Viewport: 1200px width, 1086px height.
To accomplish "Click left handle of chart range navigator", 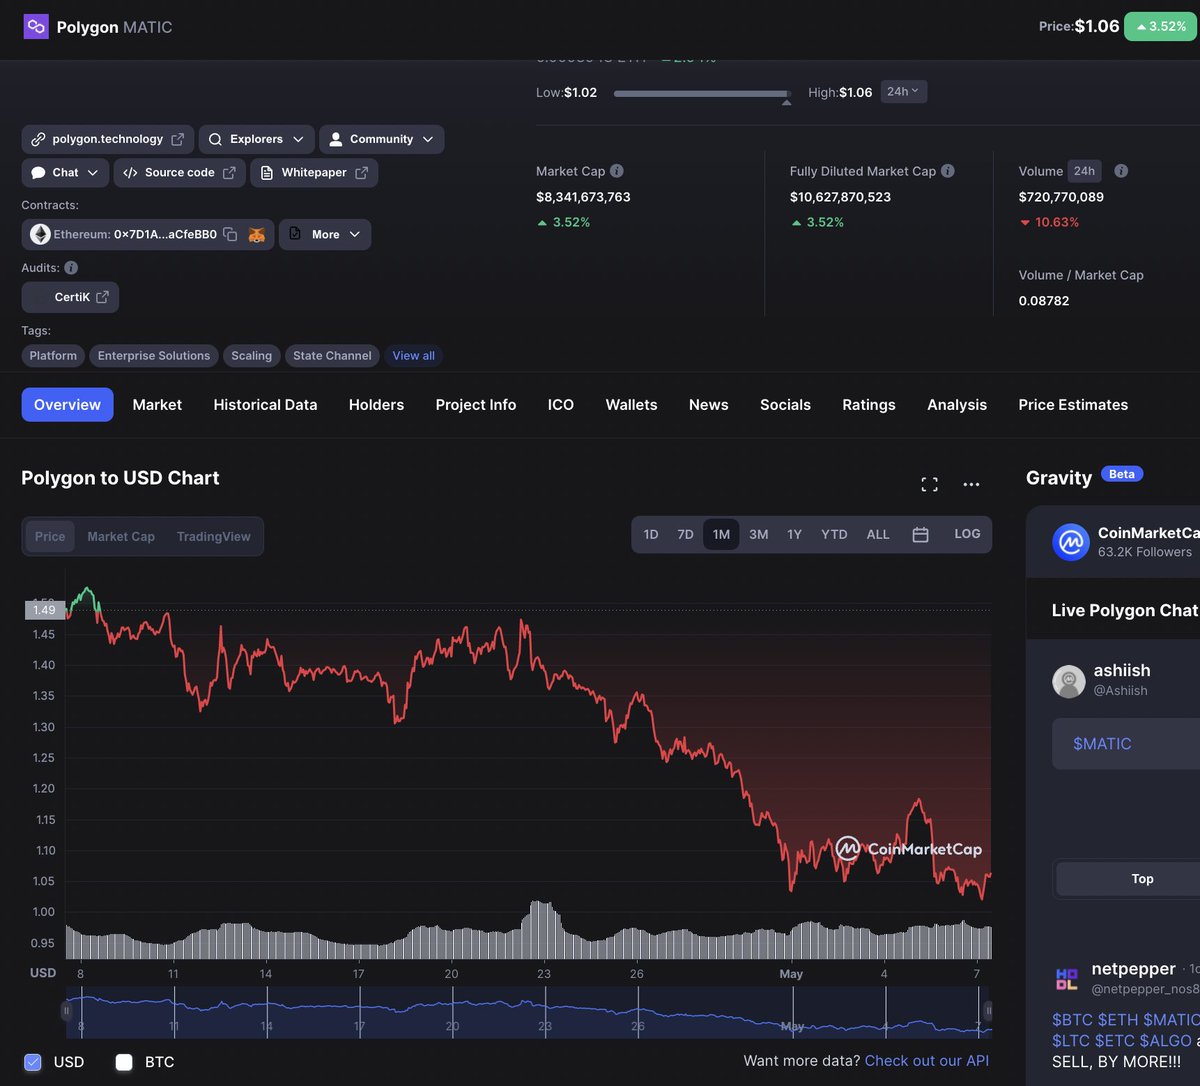I will coord(67,1011).
